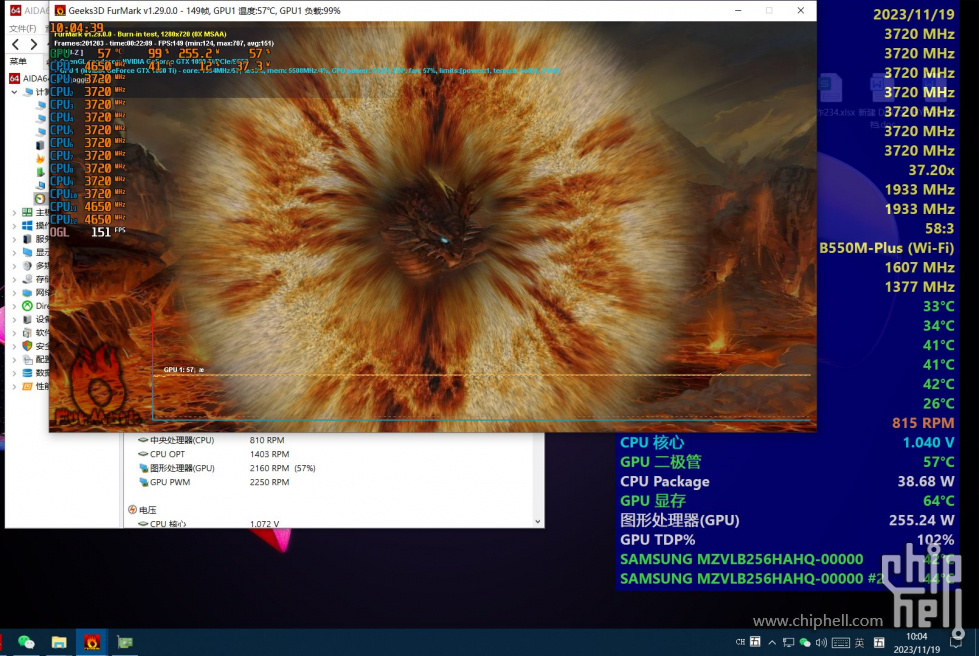Select the green motherboard icon in tree
Viewport: 979px width, 656px height.
(27, 212)
